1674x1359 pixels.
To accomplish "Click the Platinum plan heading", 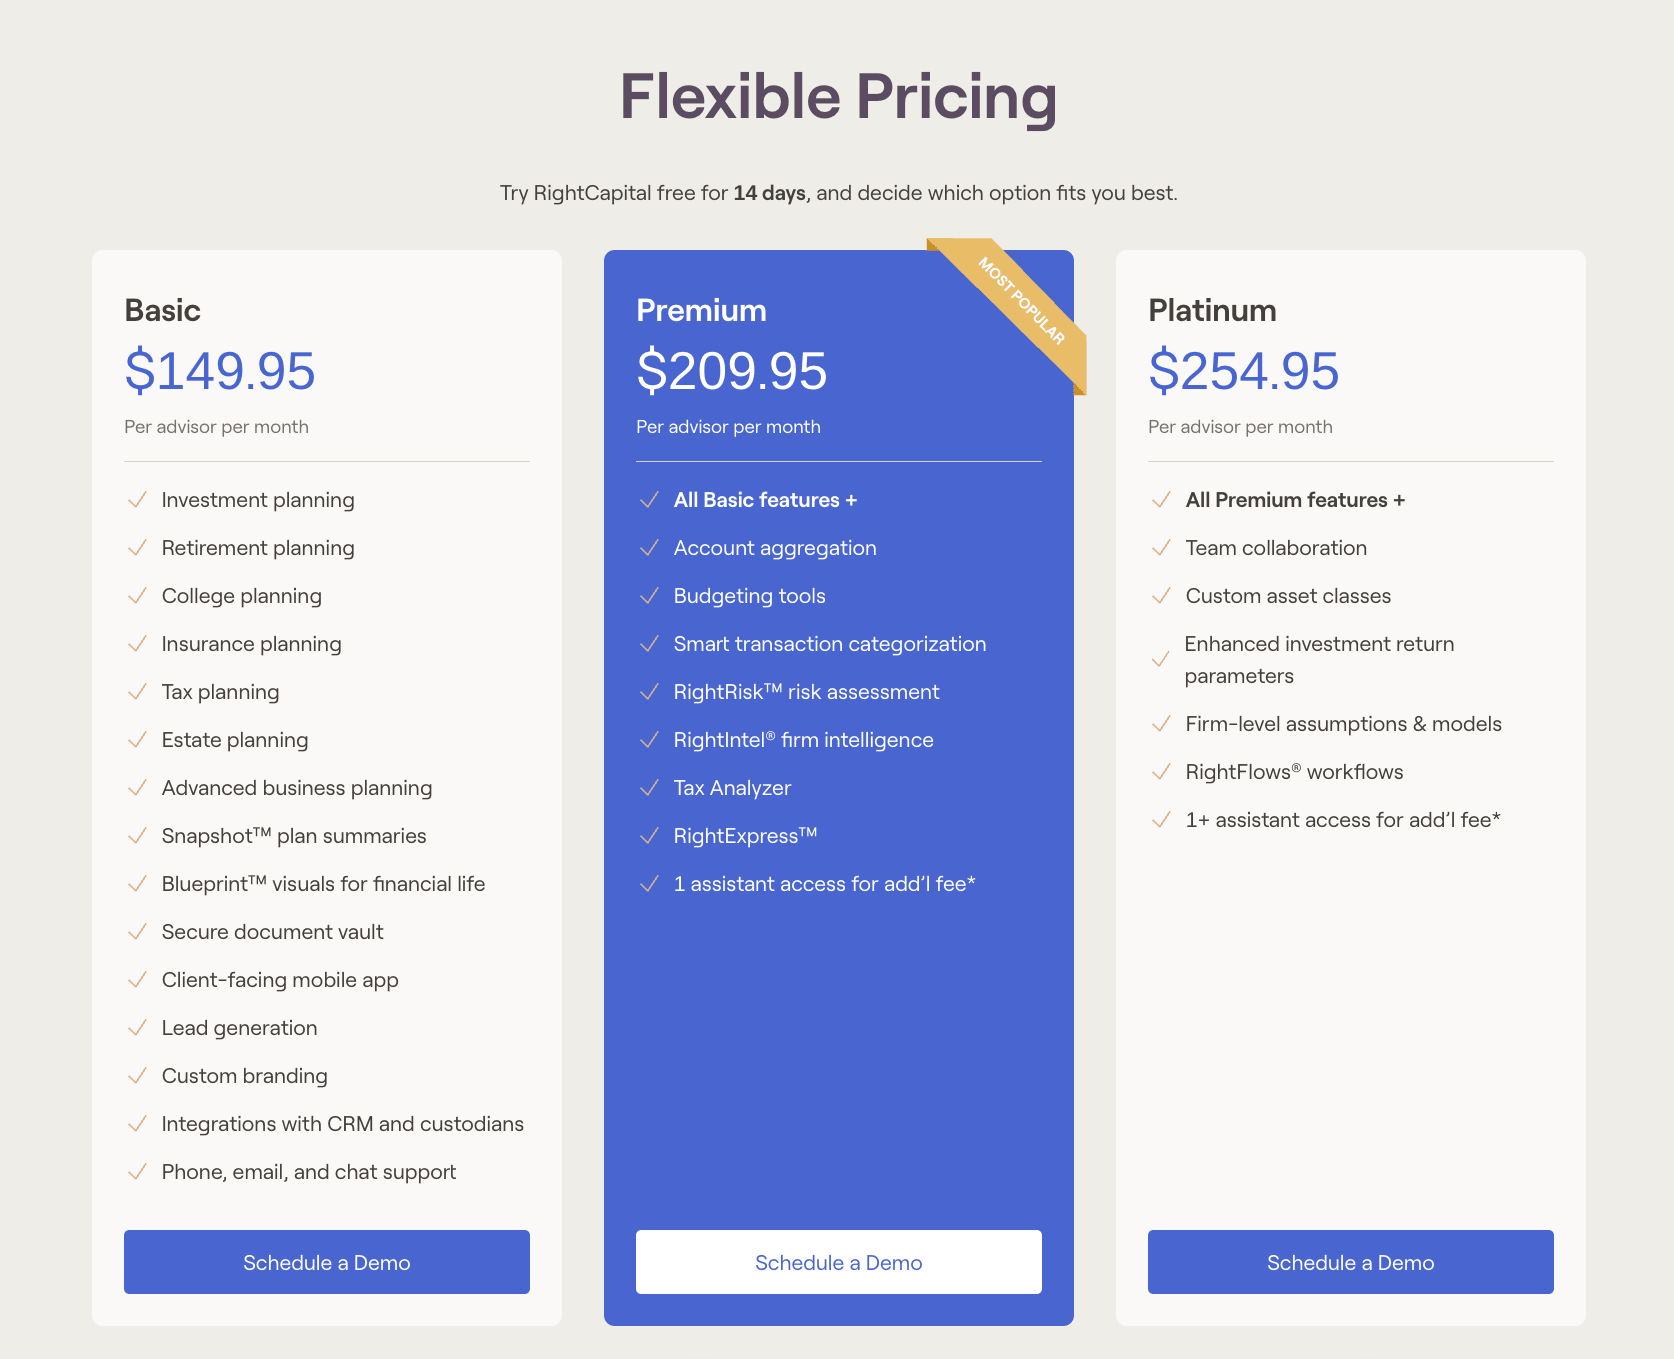I will click(1212, 310).
